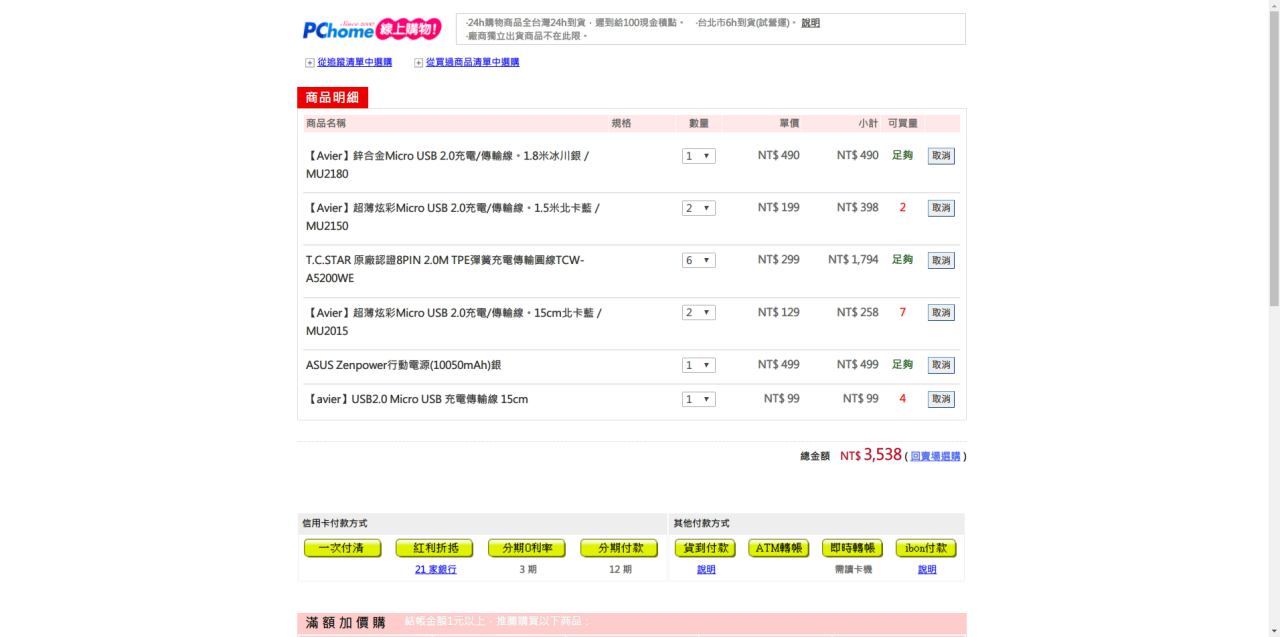The image size is (1280, 637).
Task: Cancel the Avier MU2180 item
Action: [x=941, y=156]
